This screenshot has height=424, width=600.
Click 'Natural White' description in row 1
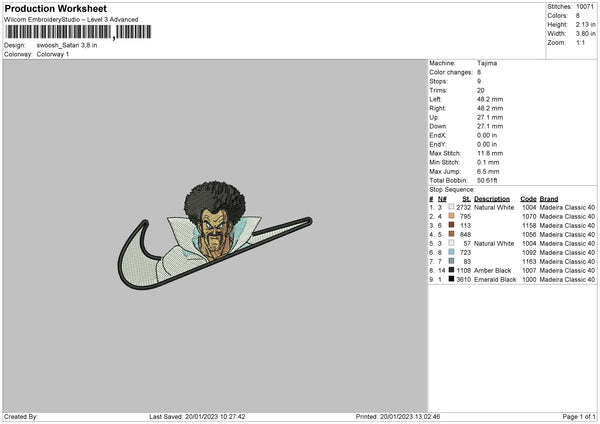click(494, 207)
